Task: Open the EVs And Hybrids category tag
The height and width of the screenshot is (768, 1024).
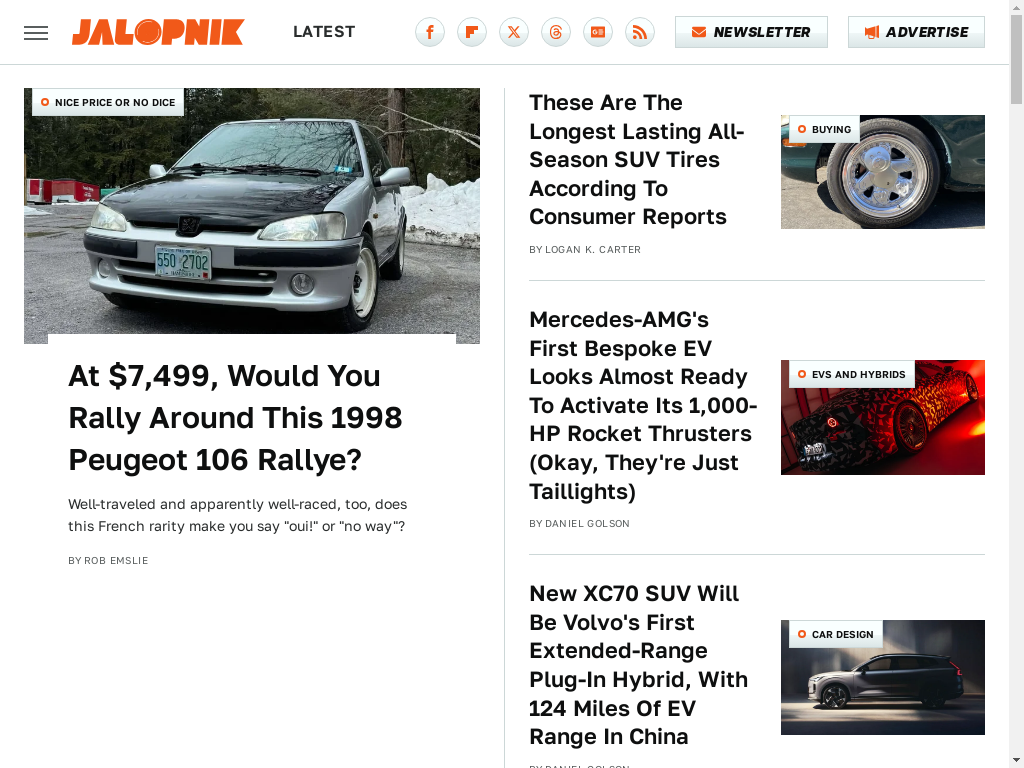Action: [852, 374]
